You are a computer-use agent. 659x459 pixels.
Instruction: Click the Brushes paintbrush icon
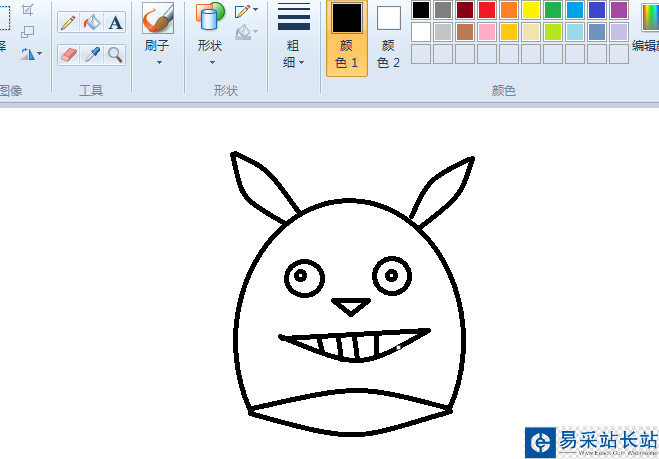point(158,18)
